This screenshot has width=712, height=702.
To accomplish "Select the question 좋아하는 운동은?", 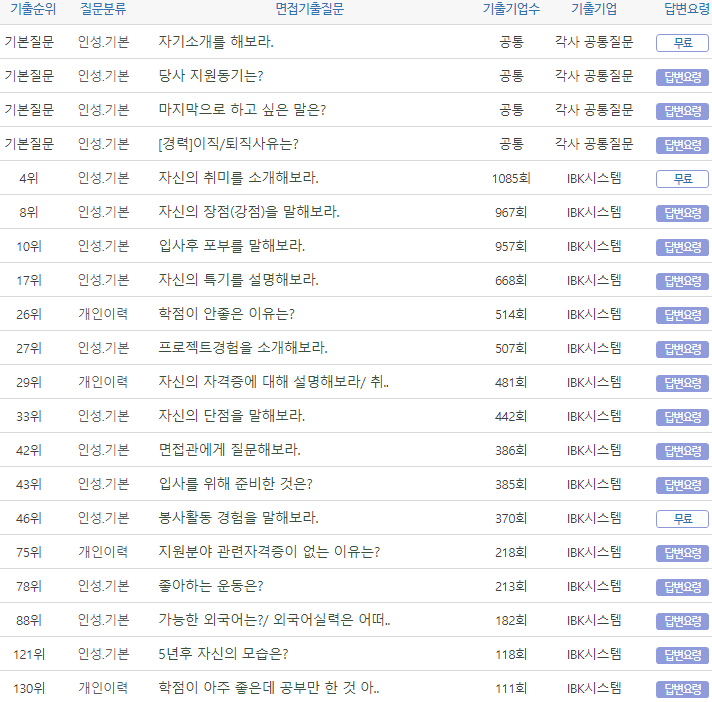I will (211, 586).
